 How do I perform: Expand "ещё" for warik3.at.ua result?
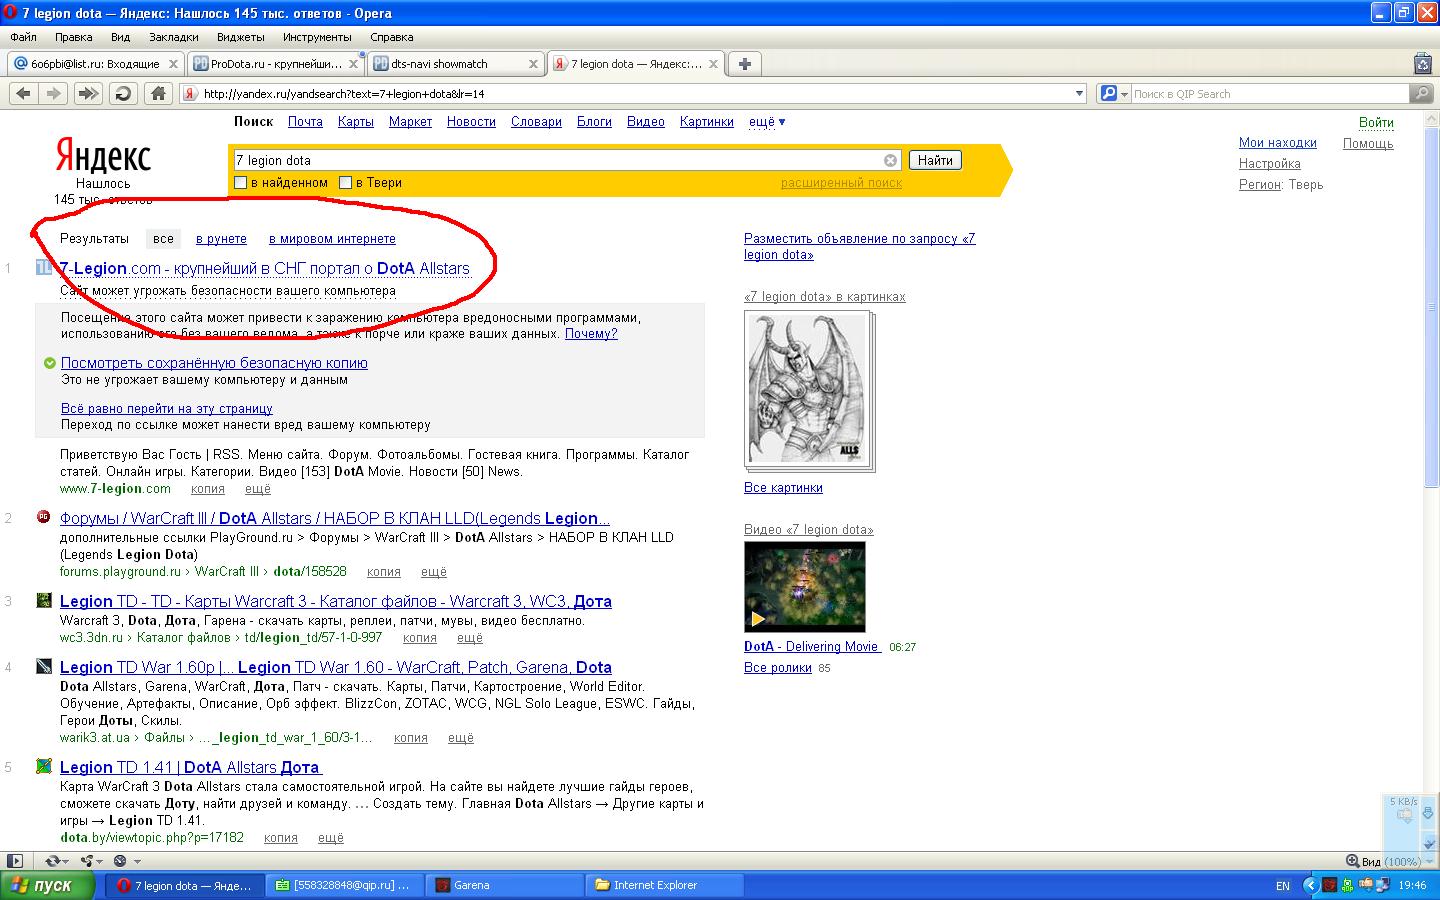coord(461,738)
